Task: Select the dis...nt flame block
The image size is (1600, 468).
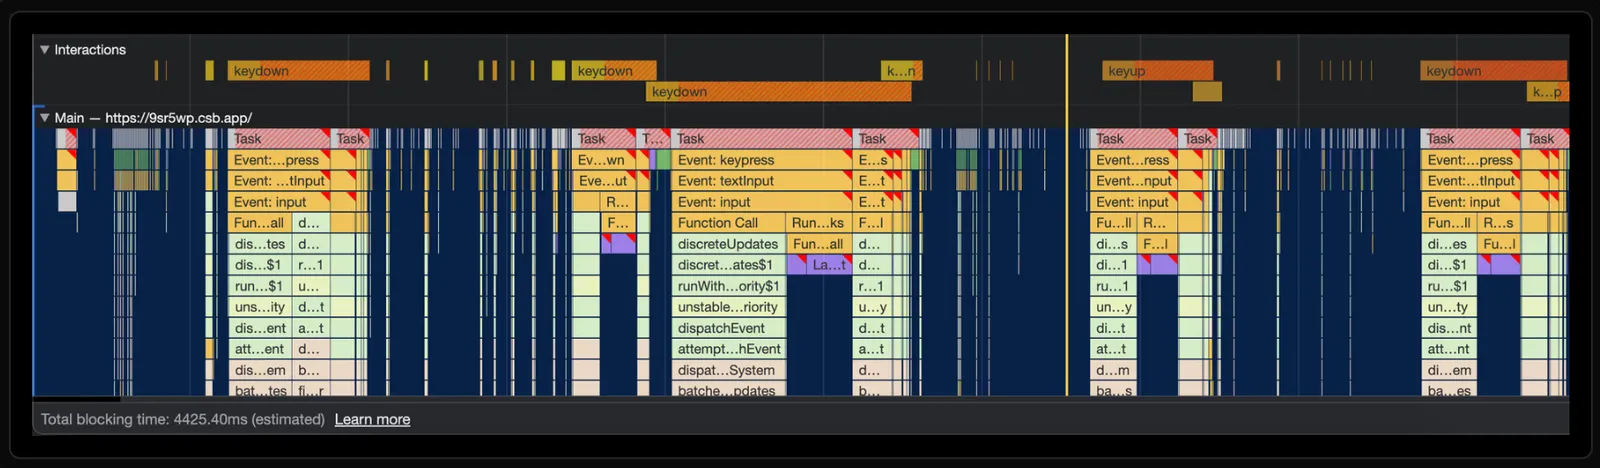Action: 1449,328
